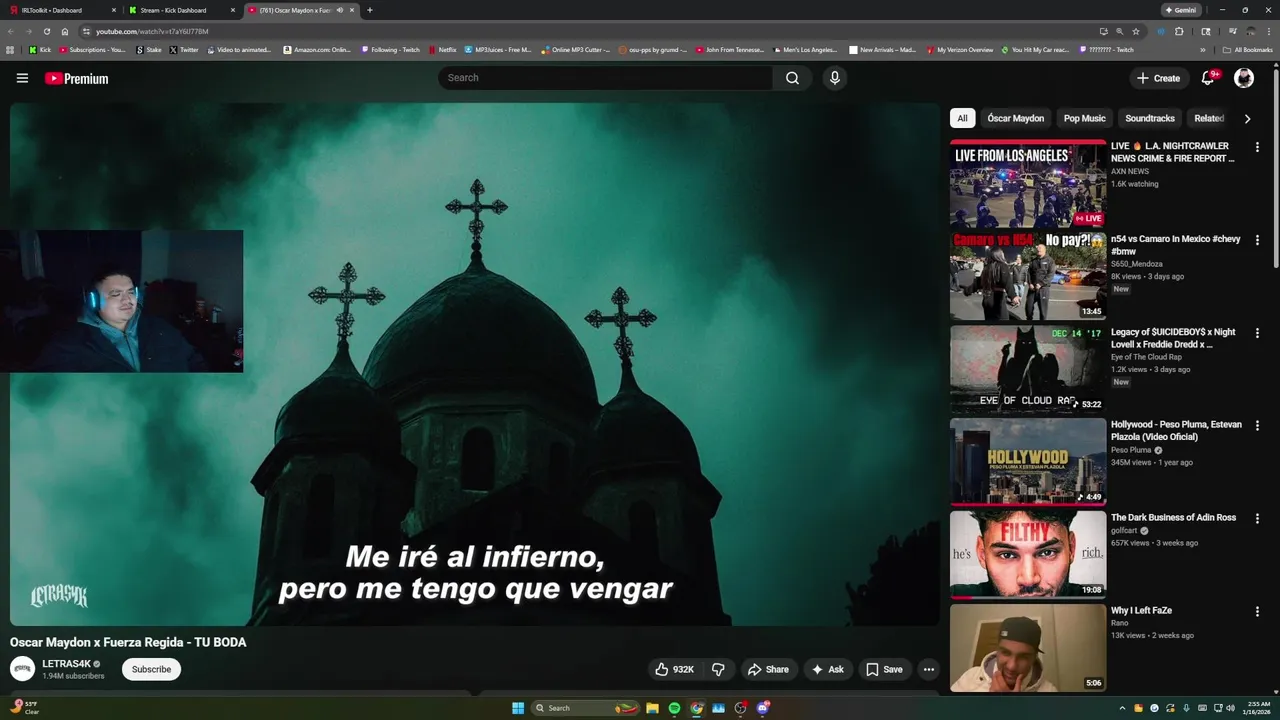Select the Related filter chip
Viewport: 1280px width, 720px height.
(x=1209, y=118)
